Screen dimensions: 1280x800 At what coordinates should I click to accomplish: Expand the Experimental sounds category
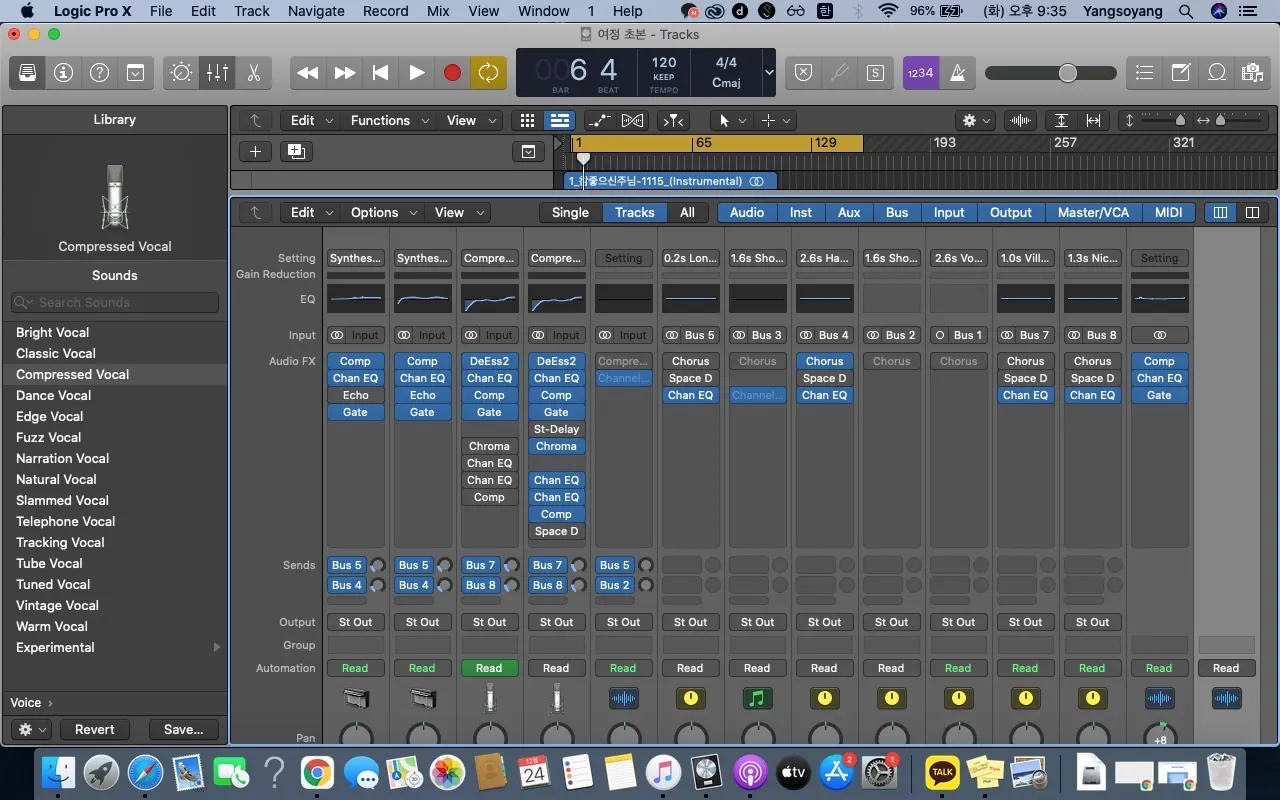click(x=216, y=647)
